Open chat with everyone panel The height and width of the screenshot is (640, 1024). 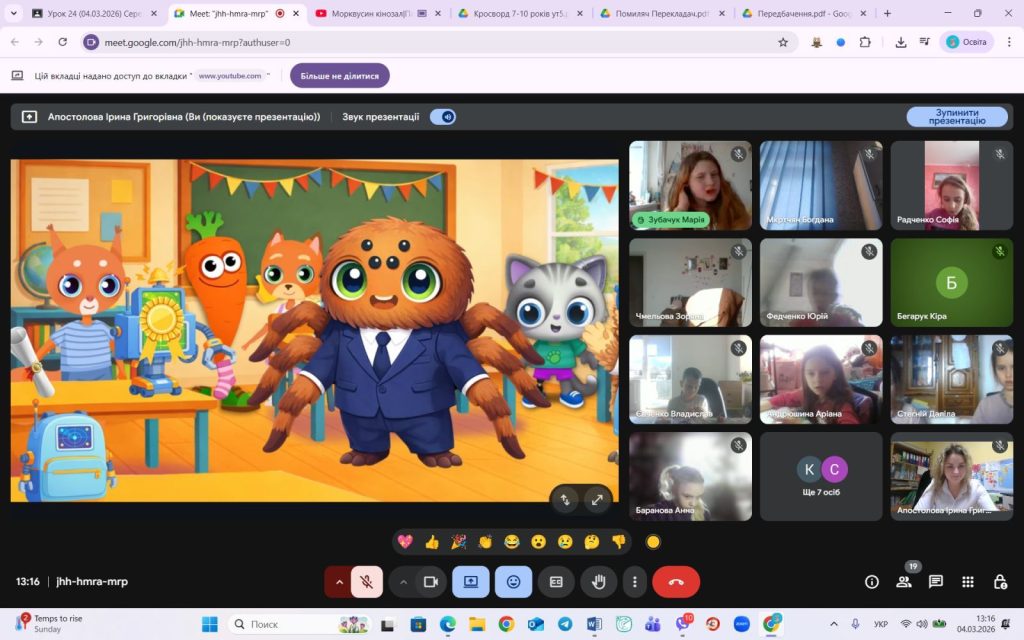pos(936,582)
